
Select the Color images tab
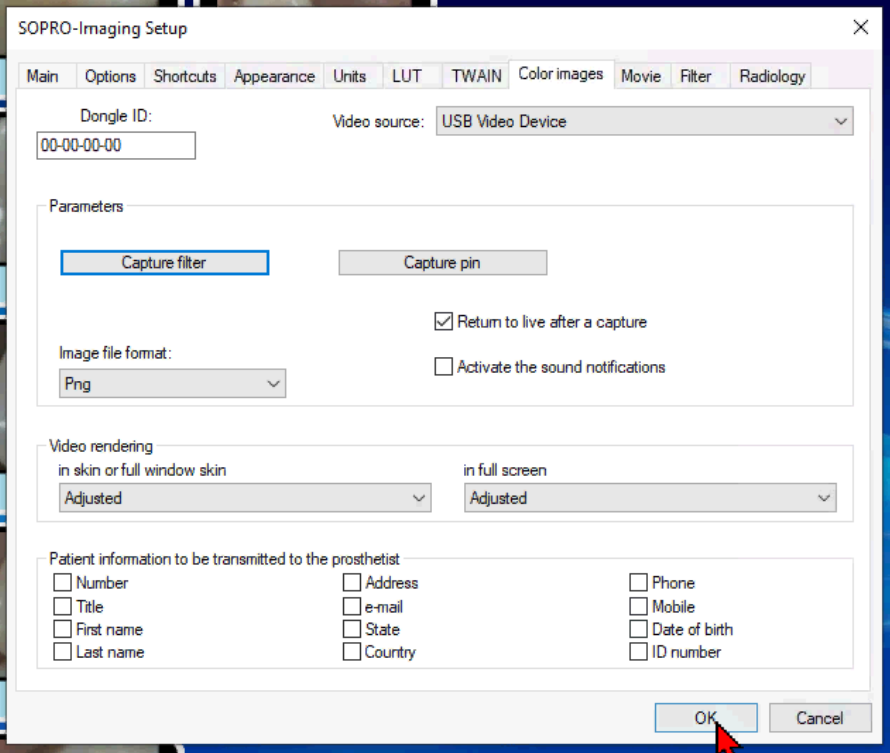click(561, 74)
